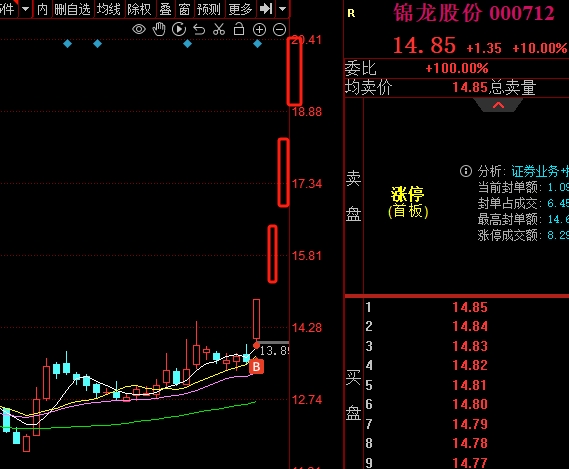Open the dropdown arrow next to 件
The width and height of the screenshot is (569, 469).
tap(25, 8)
